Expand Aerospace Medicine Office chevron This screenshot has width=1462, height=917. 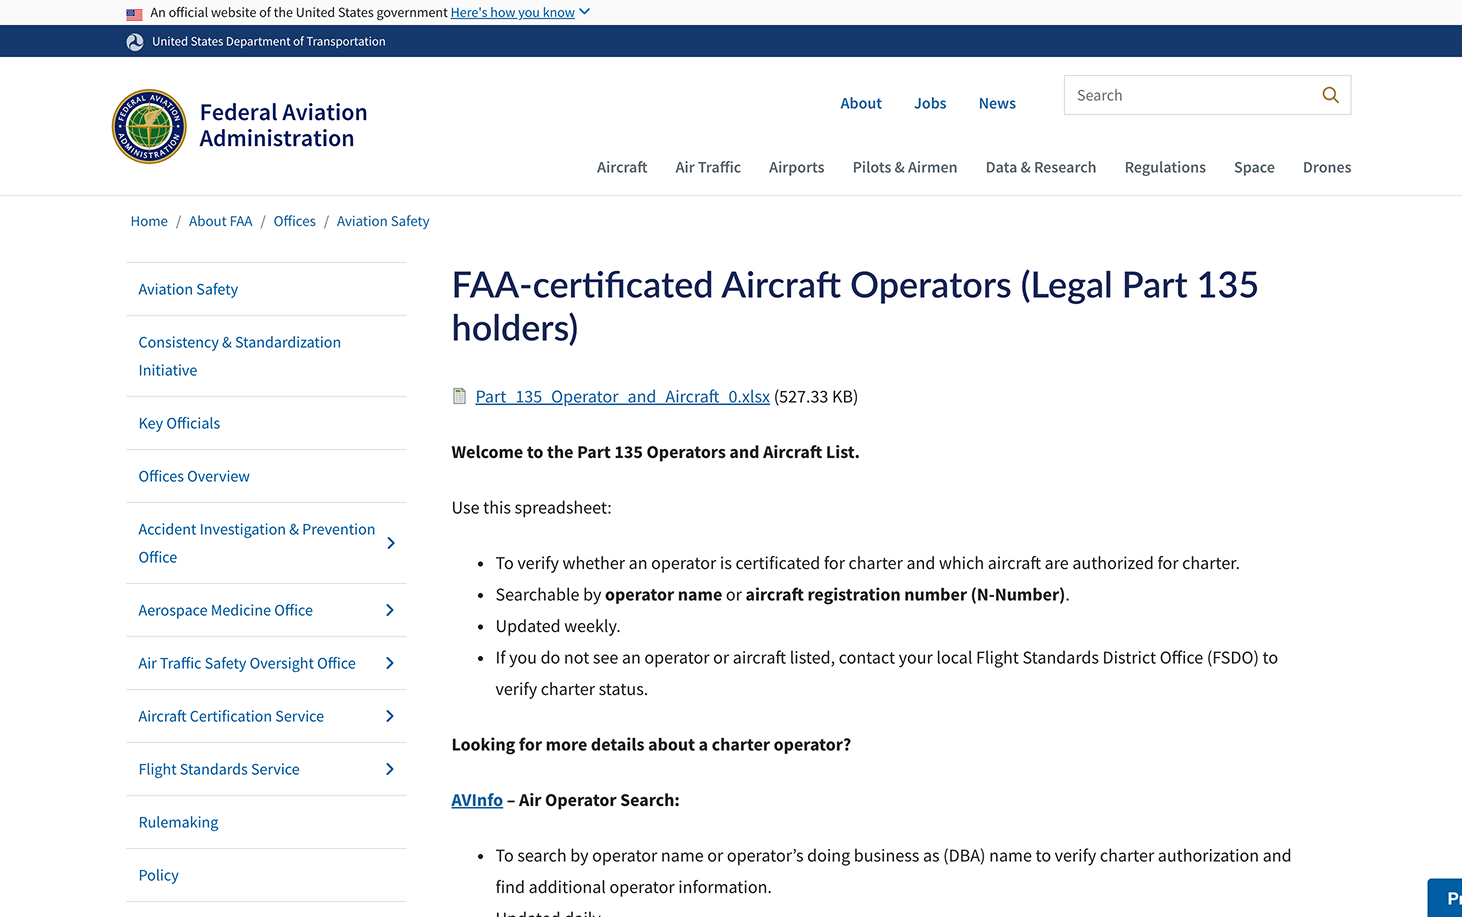(x=390, y=610)
